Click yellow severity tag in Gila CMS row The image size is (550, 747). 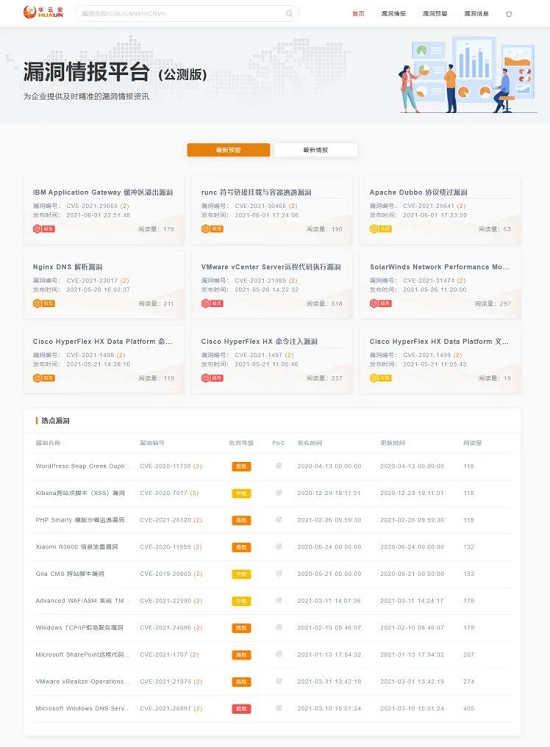click(x=241, y=574)
